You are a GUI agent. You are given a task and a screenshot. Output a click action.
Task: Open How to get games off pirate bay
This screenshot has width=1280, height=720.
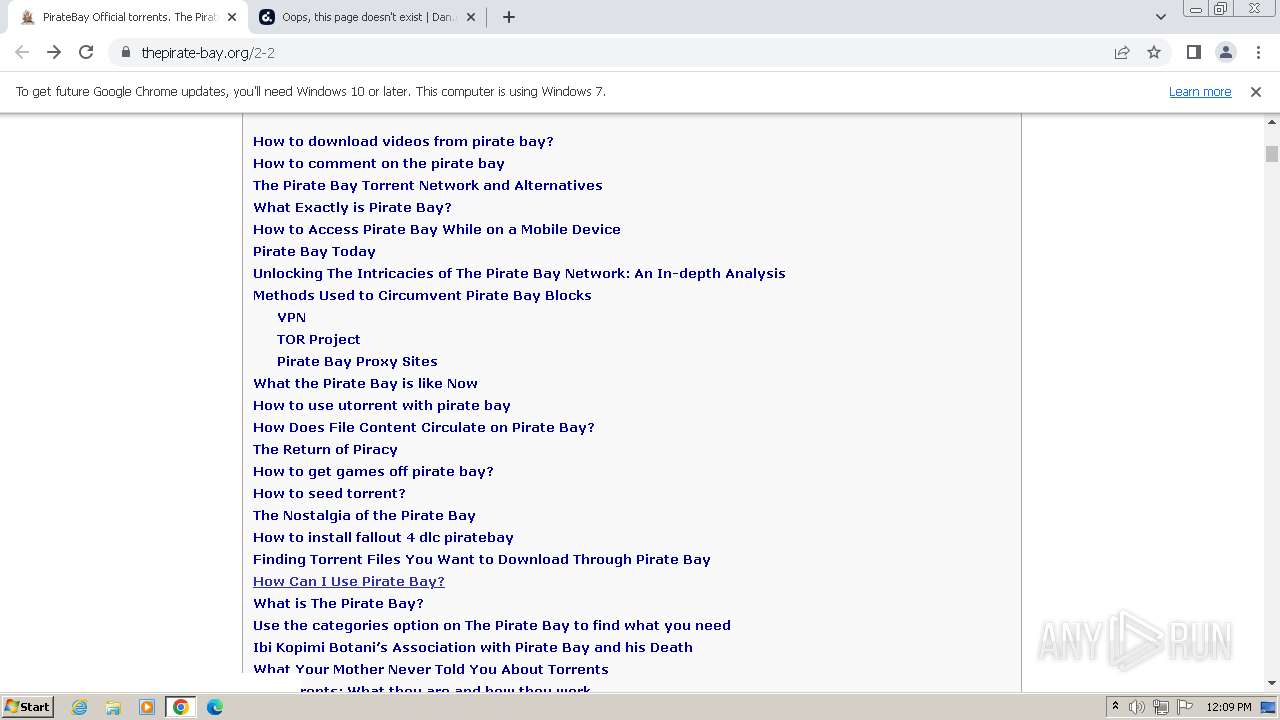[373, 471]
